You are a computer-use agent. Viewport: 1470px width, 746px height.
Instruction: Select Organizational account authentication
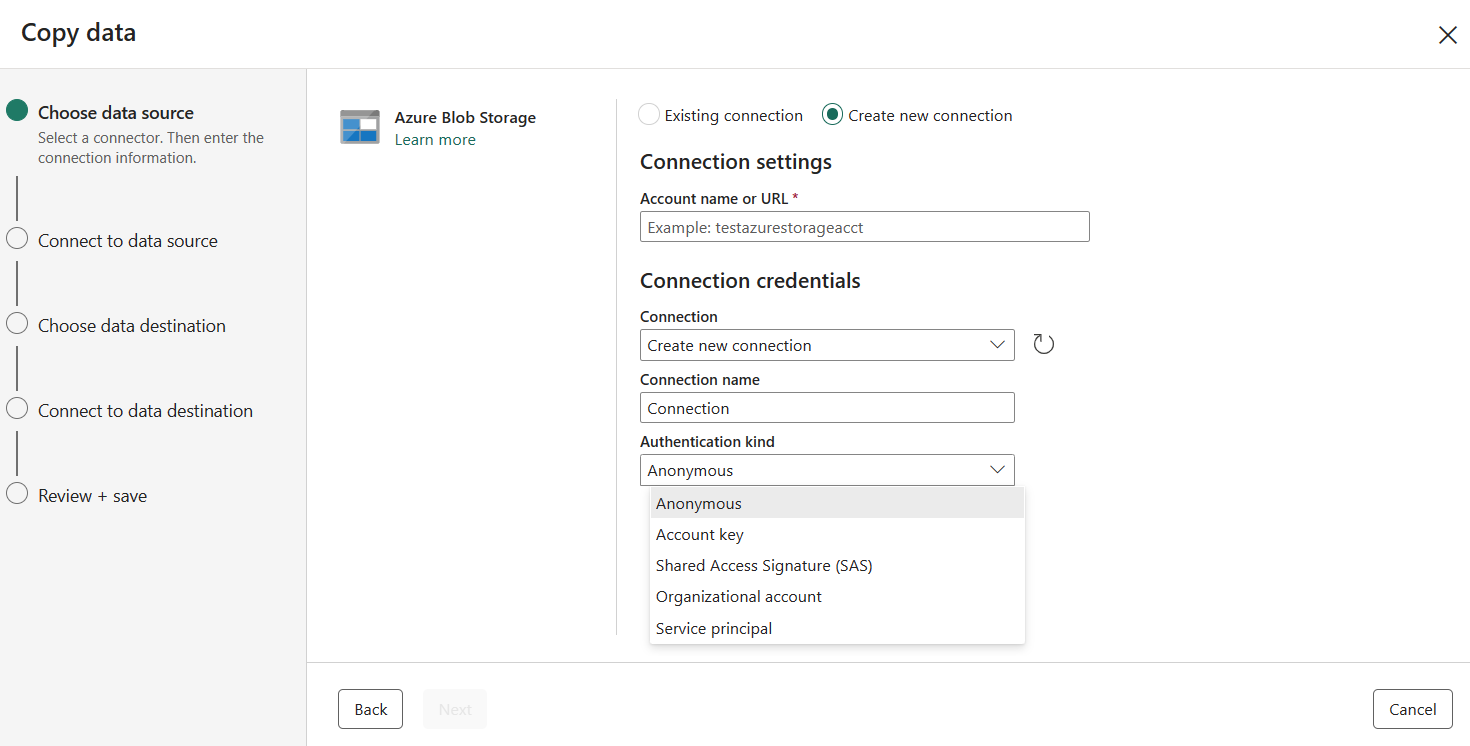pyautogui.click(x=738, y=596)
